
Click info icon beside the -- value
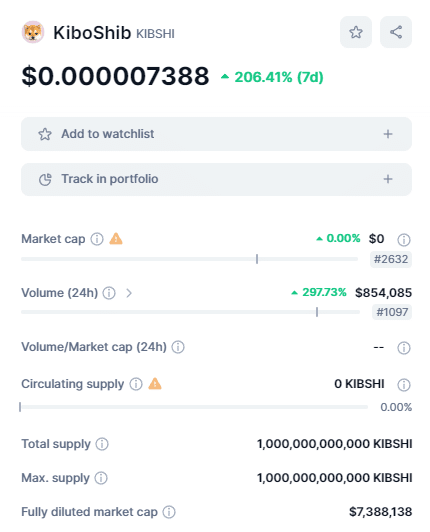(x=404, y=348)
